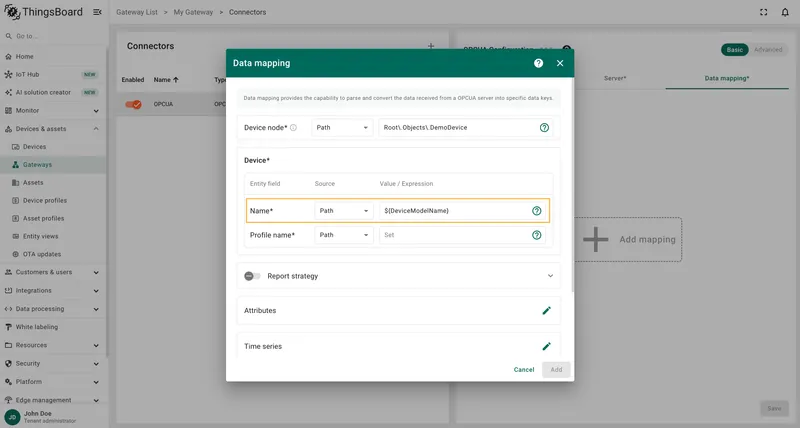Switch to the Server tab
Image resolution: width=800 pixels, height=428 pixels.
(615, 79)
